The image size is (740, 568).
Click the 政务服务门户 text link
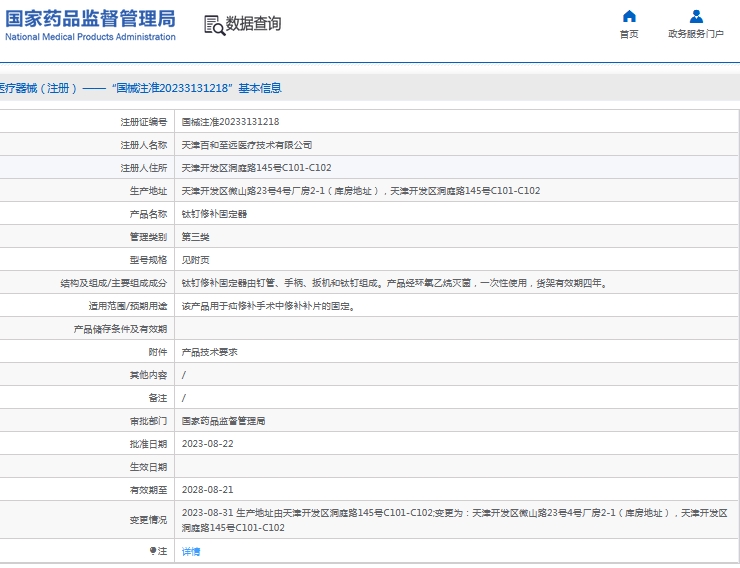[x=696, y=34]
